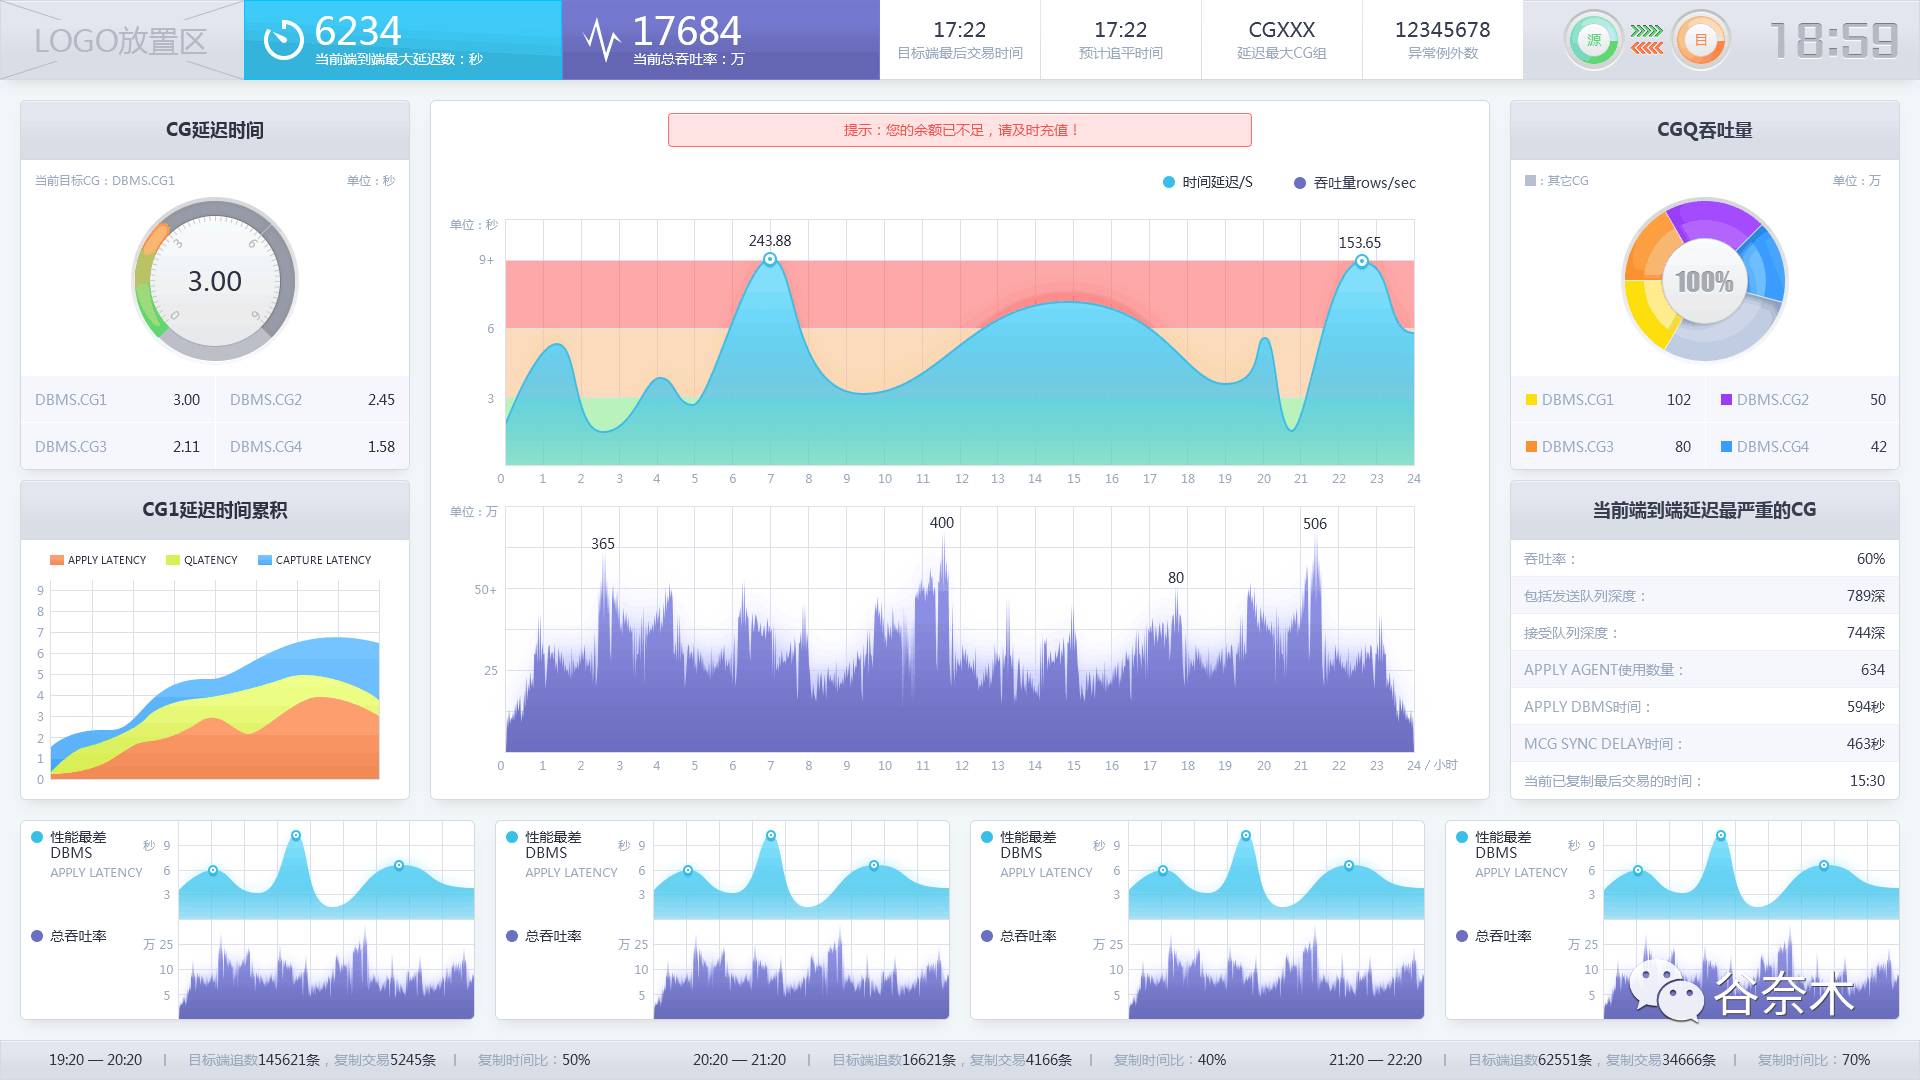Click 复制时间比 70% in status bar

coord(1814,1060)
